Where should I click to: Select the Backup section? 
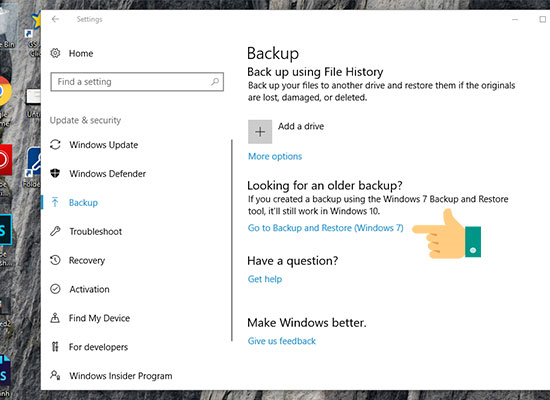pos(83,203)
